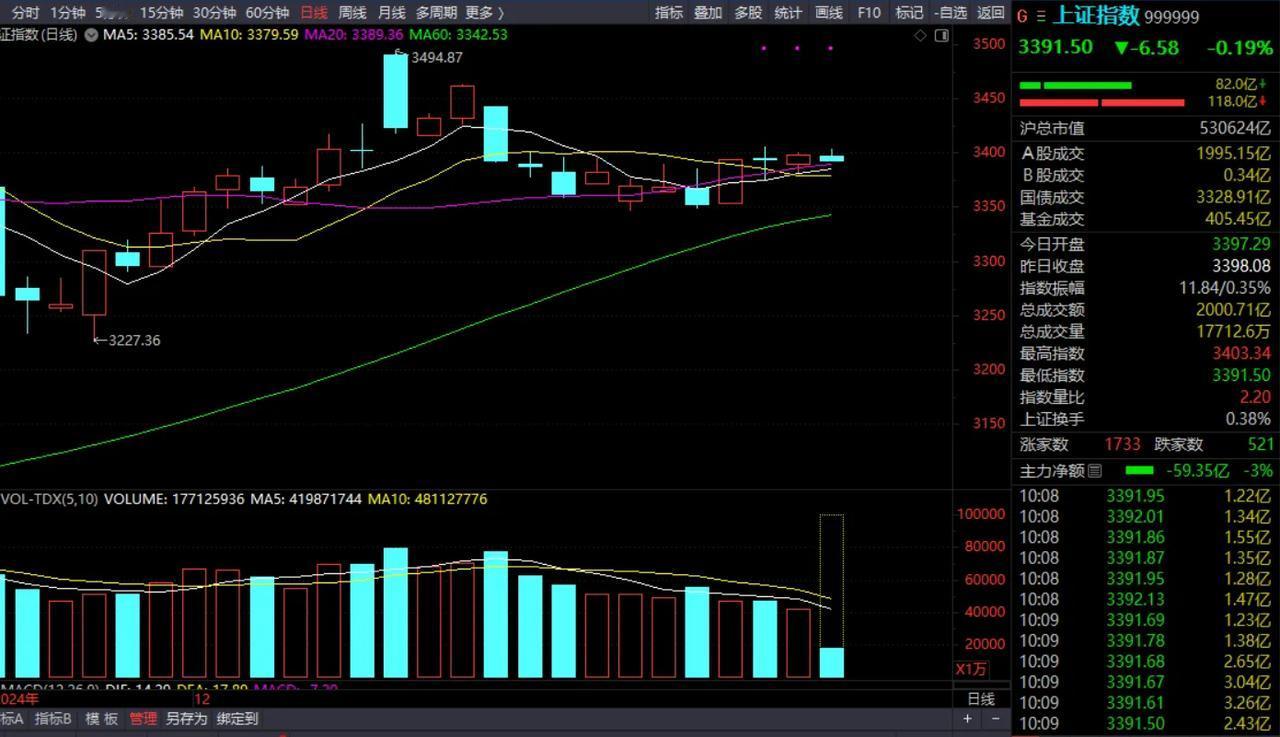The width and height of the screenshot is (1280, 737).
Task: Click the tall cyan candle near 3494.87
Action: click(x=396, y=91)
